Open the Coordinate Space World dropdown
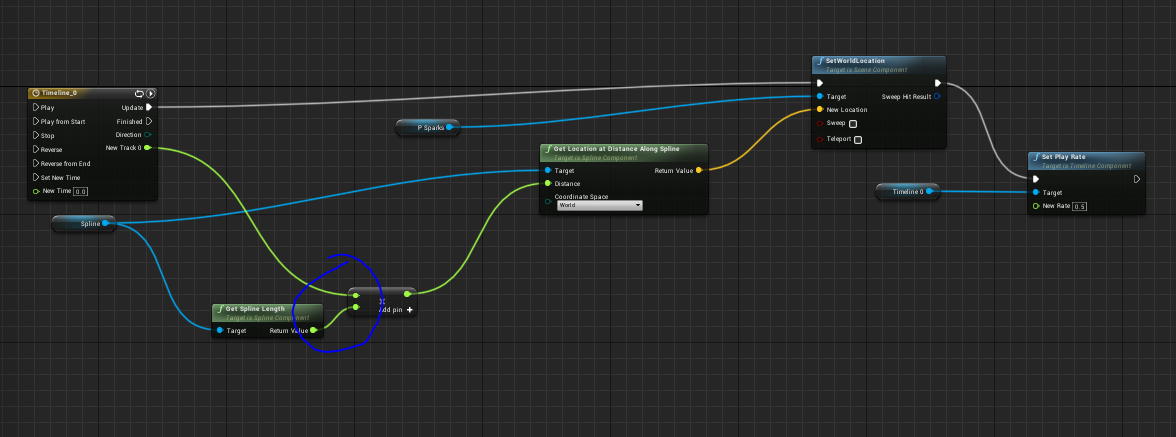 [599, 205]
